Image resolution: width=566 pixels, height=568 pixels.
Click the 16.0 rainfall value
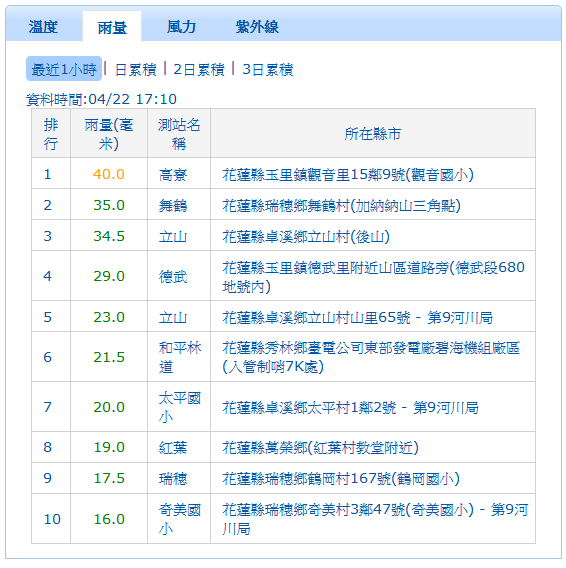click(x=109, y=519)
